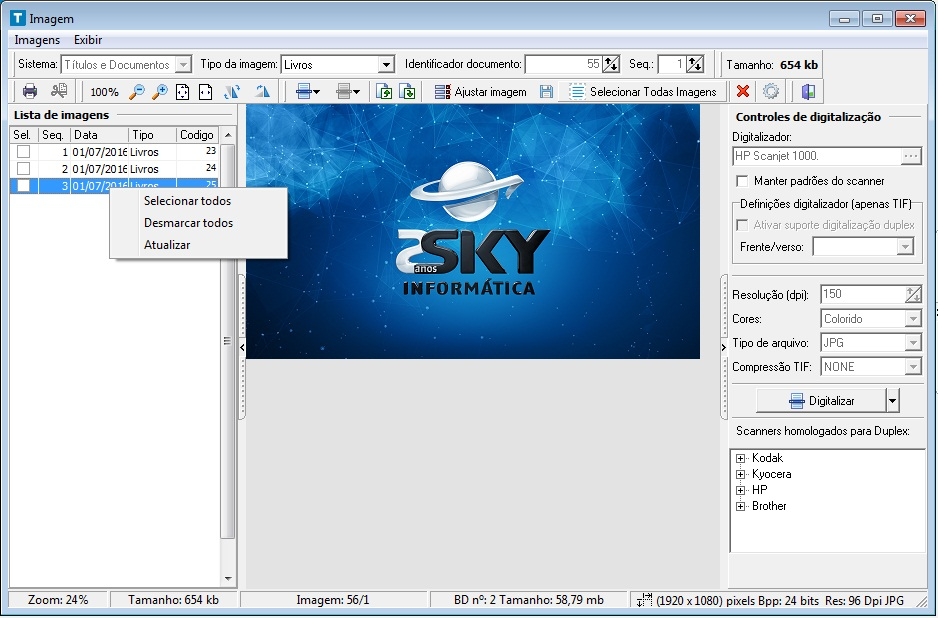938x618 pixels.
Task: Choose Atualizar from context menu
Action: click(167, 245)
